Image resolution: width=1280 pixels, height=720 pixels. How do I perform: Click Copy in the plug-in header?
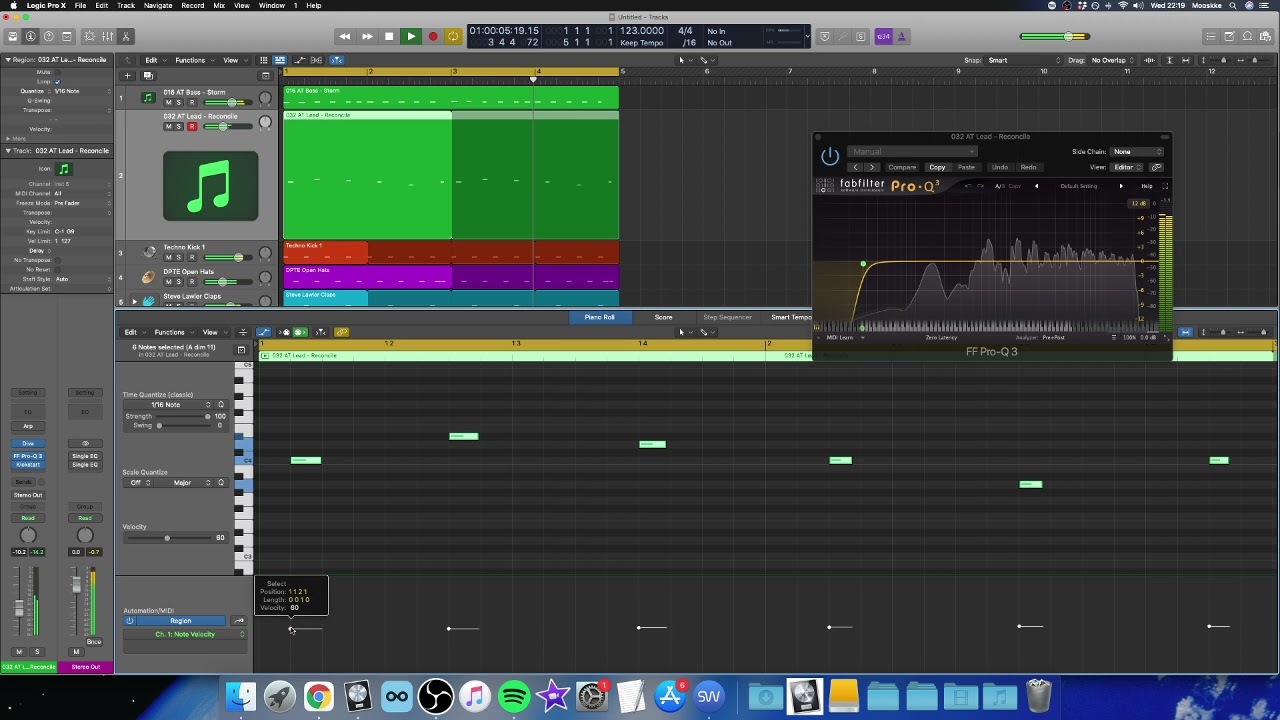tap(937, 167)
